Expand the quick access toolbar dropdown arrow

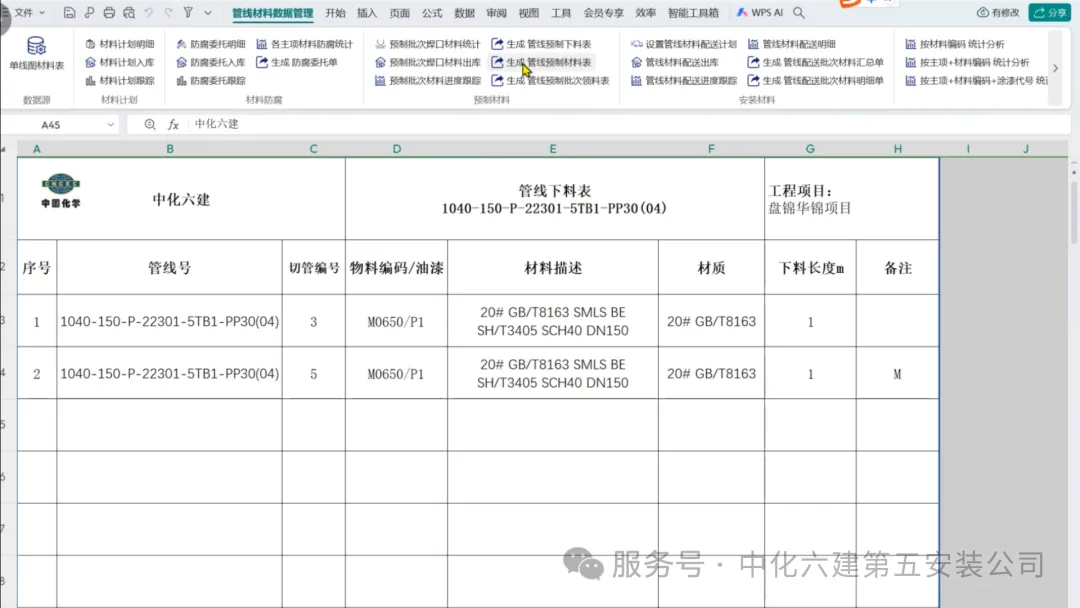coord(207,12)
